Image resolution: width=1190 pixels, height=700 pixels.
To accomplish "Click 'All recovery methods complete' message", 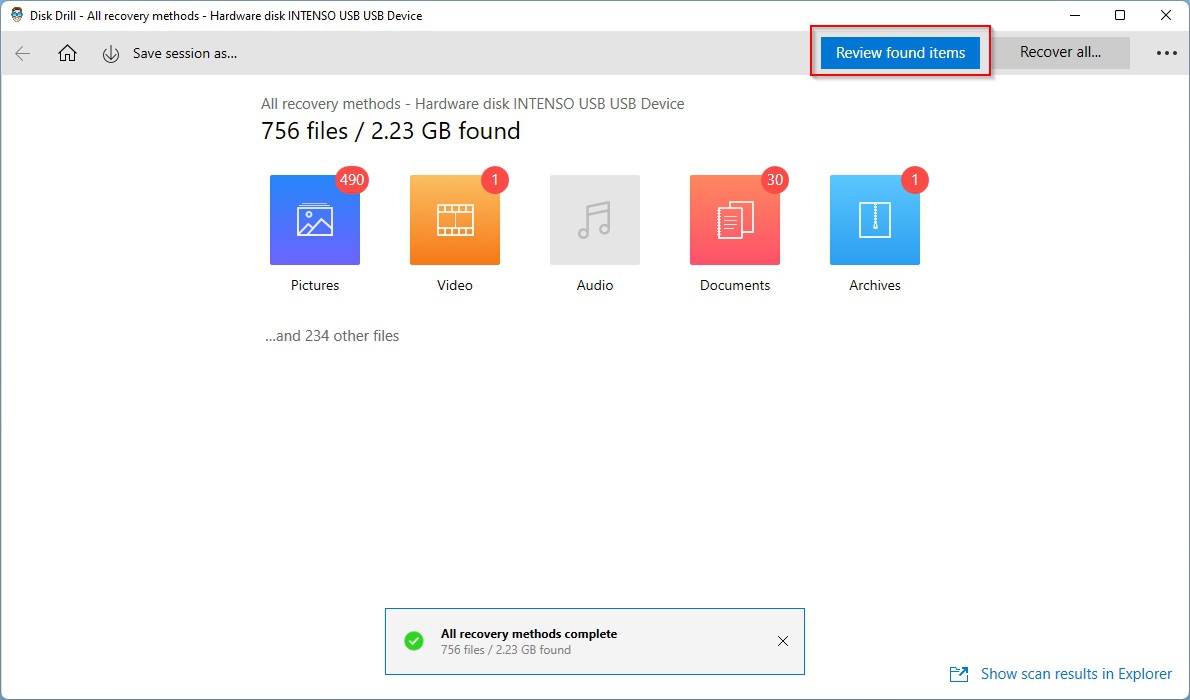I will pyautogui.click(x=529, y=634).
